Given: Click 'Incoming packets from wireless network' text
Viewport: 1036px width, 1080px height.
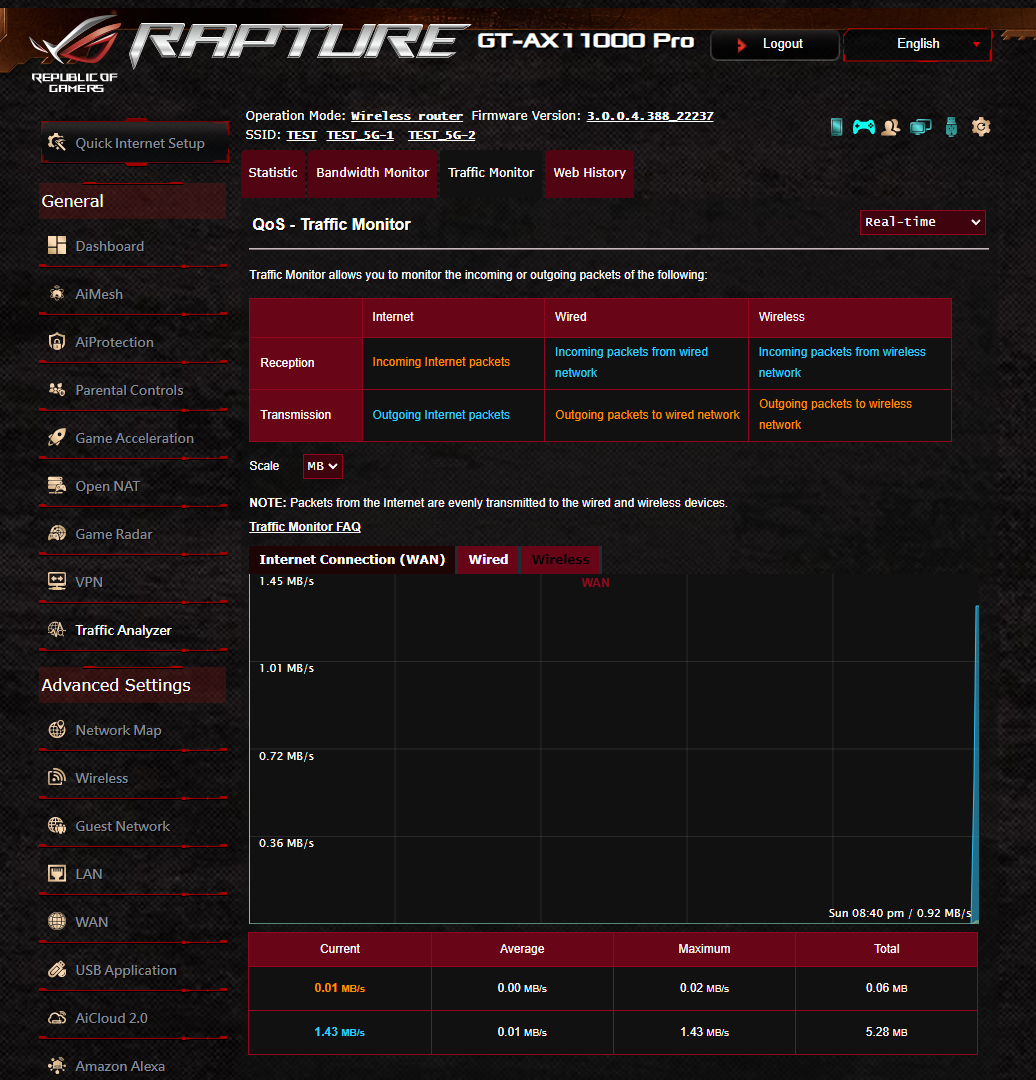Looking at the screenshot, I should pyautogui.click(x=842, y=362).
